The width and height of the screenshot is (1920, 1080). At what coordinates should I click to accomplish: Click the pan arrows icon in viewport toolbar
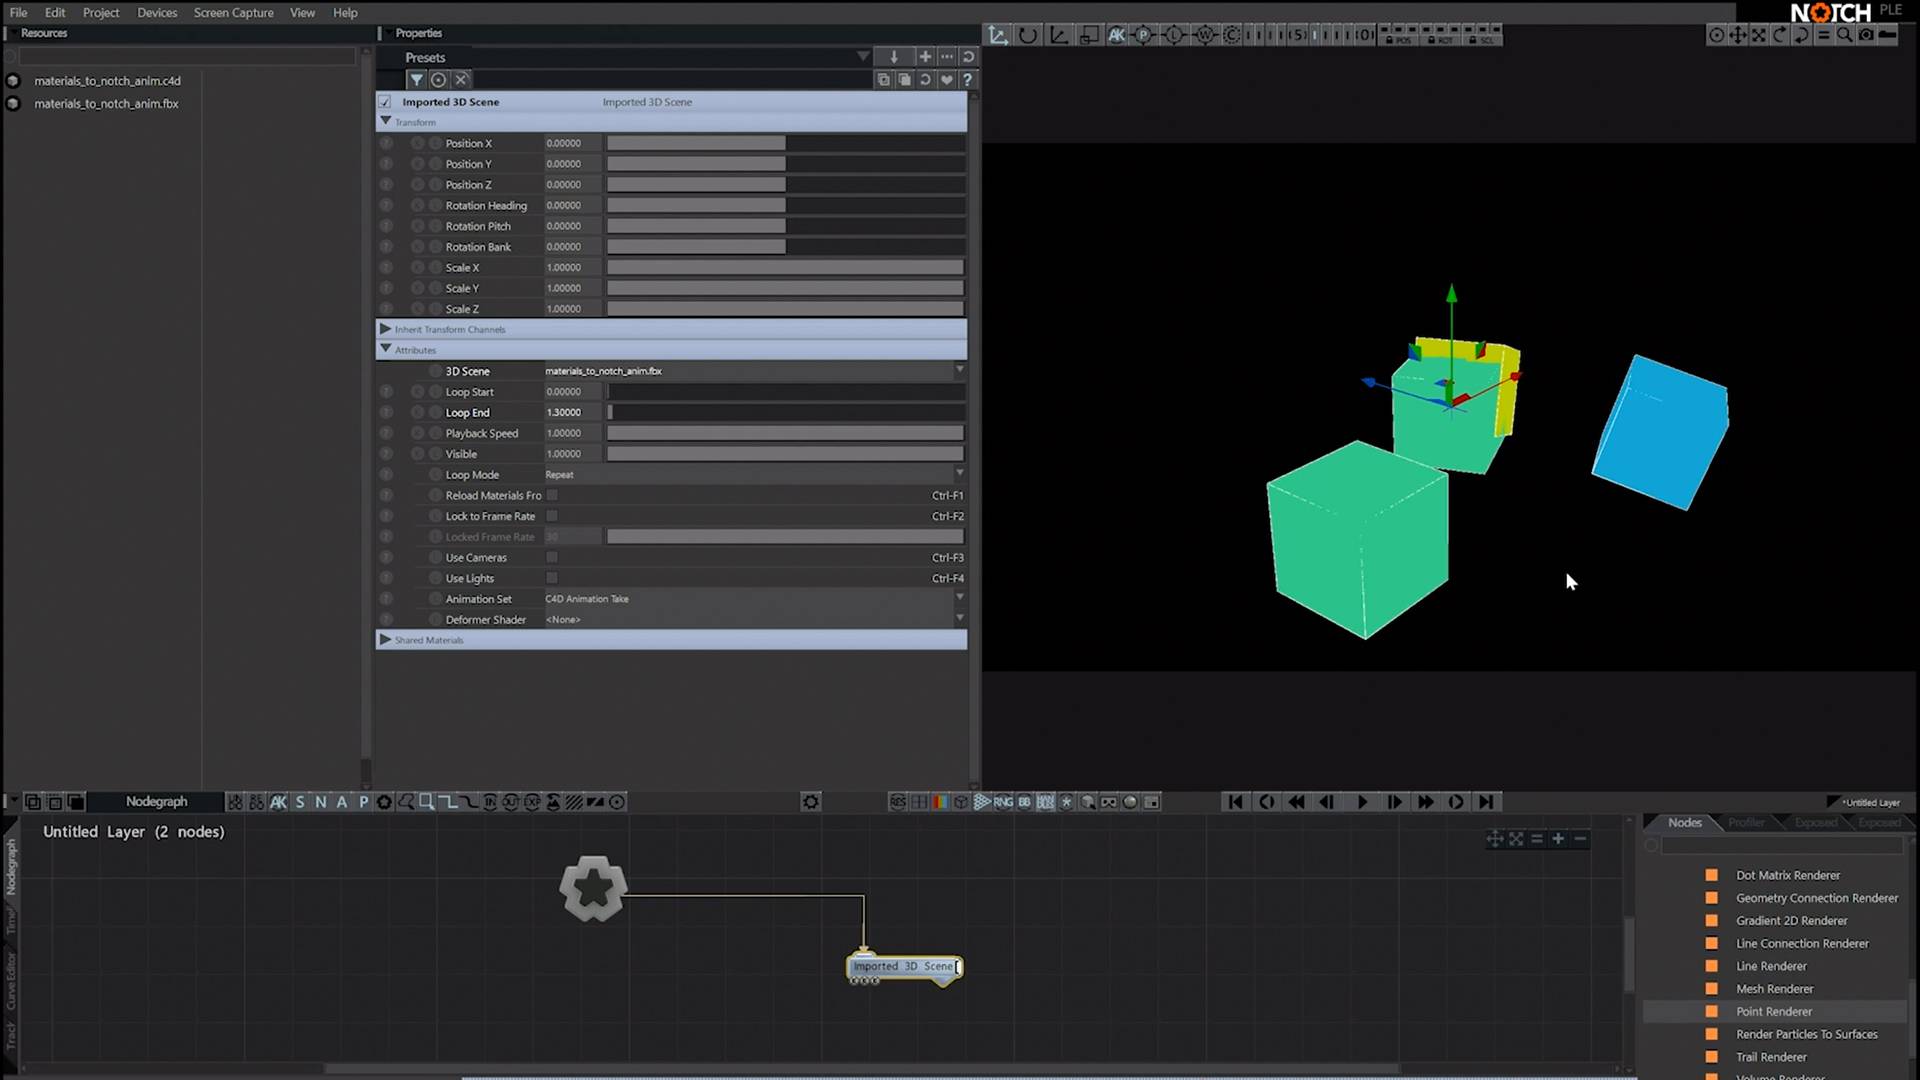pos(1738,35)
